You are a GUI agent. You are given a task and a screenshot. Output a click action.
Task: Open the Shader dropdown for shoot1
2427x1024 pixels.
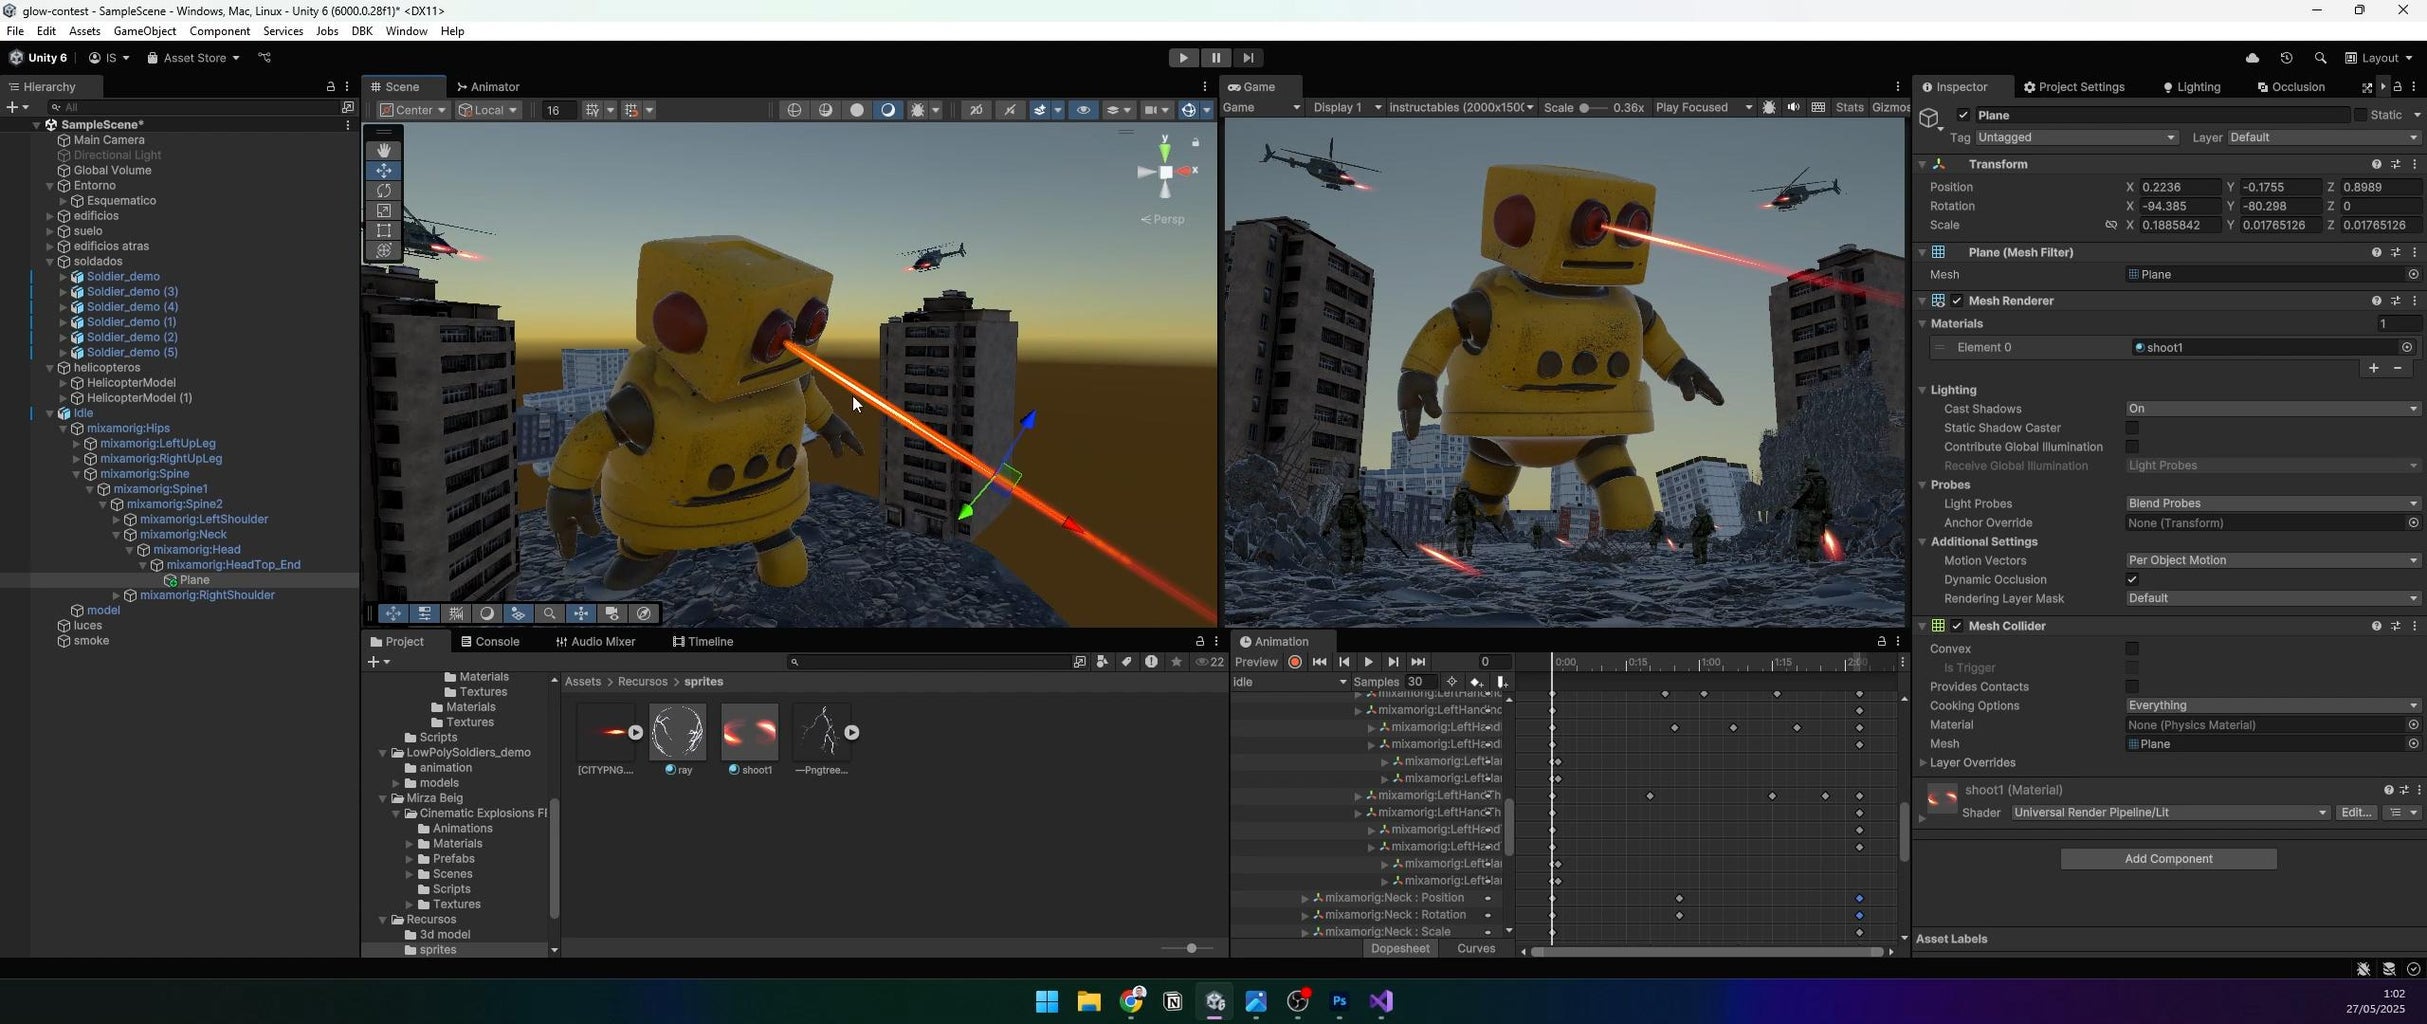[x=2169, y=813]
